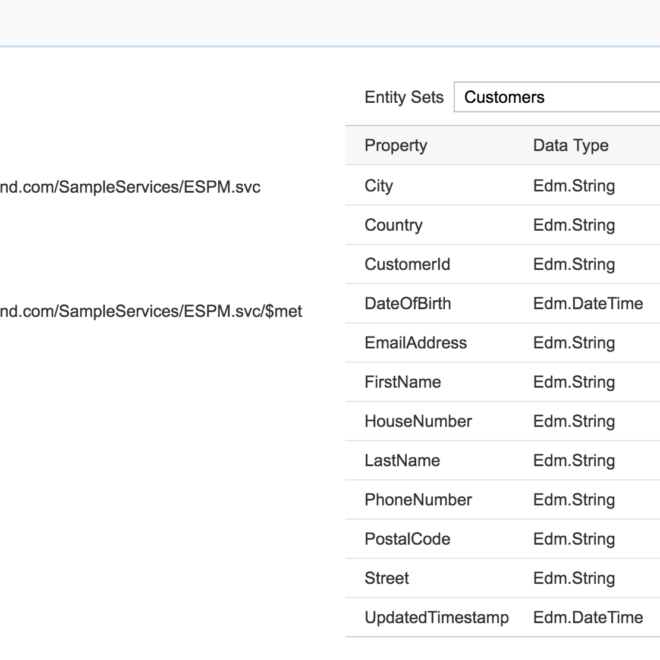This screenshot has width=660, height=660.
Task: Open the Entity Sets dropdown showing Customers
Action: [557, 97]
